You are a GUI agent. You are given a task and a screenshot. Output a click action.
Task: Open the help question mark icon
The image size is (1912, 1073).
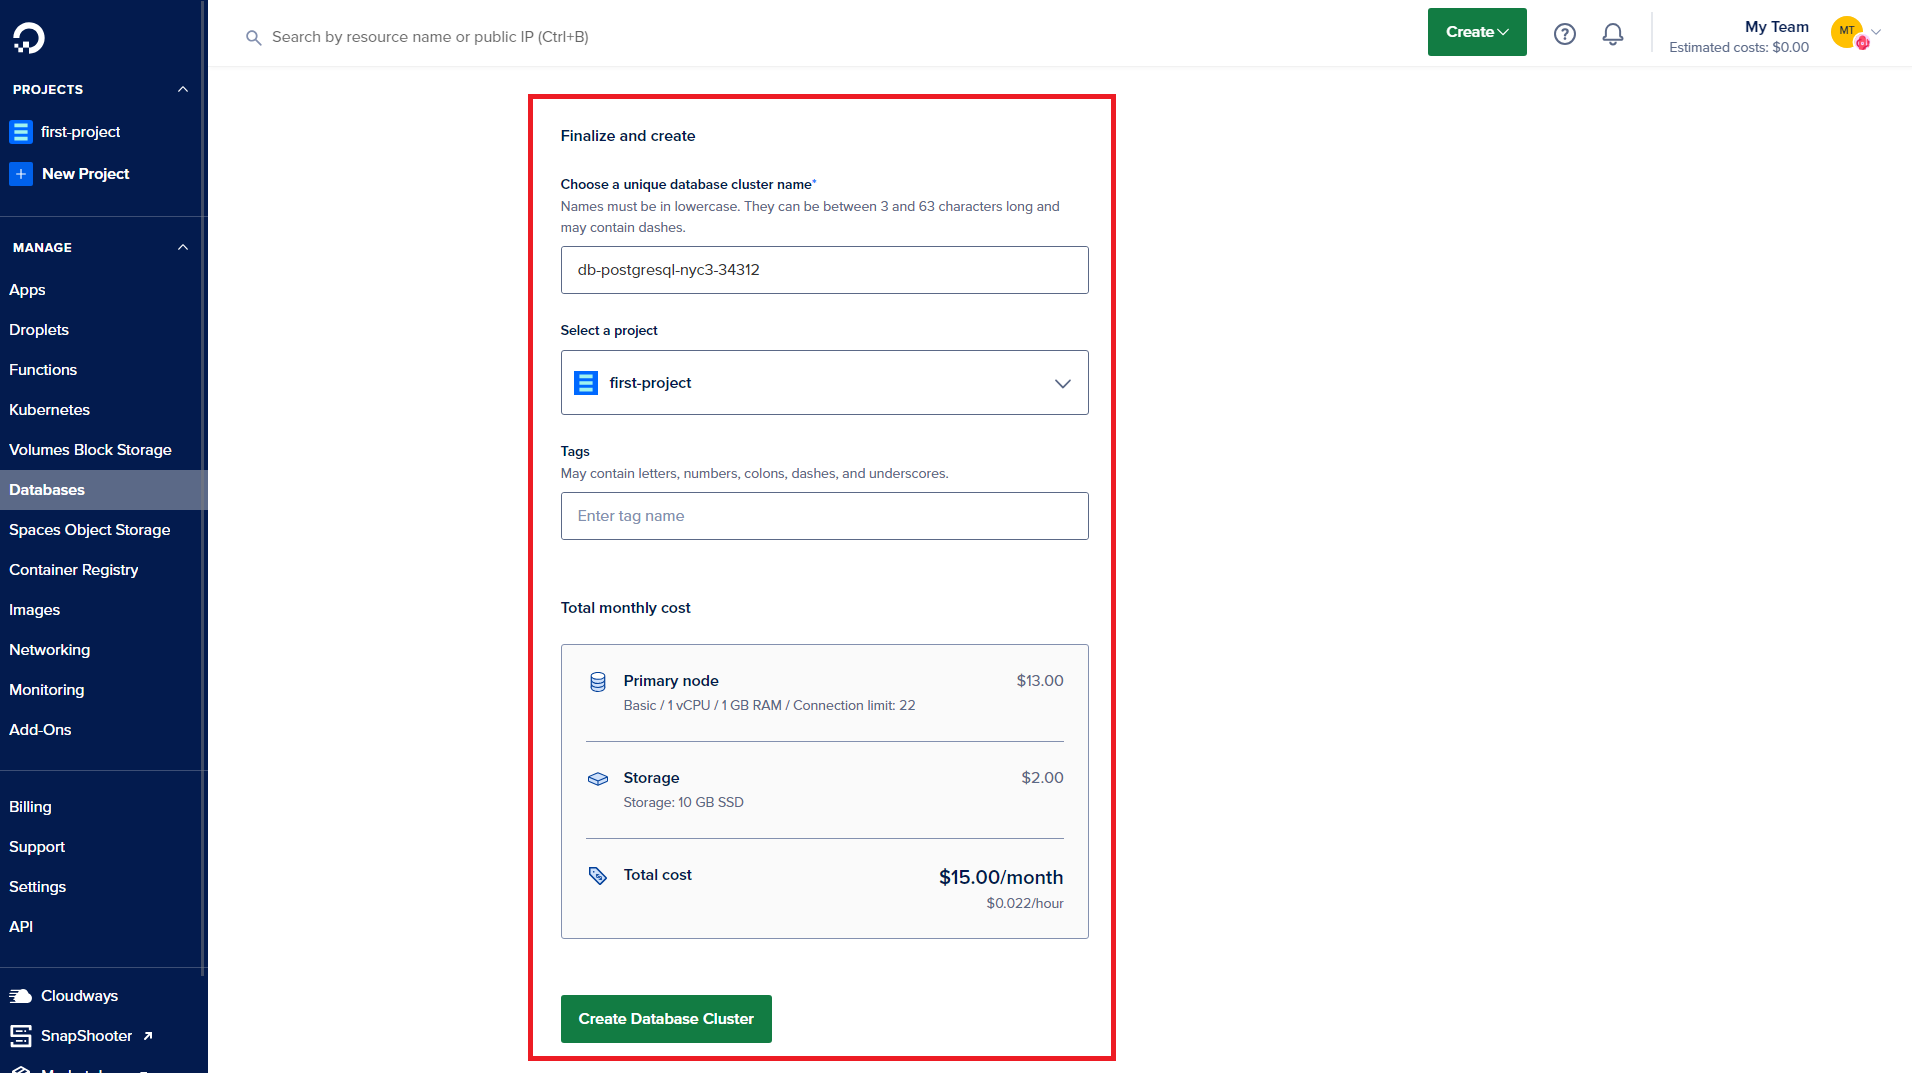click(1564, 34)
